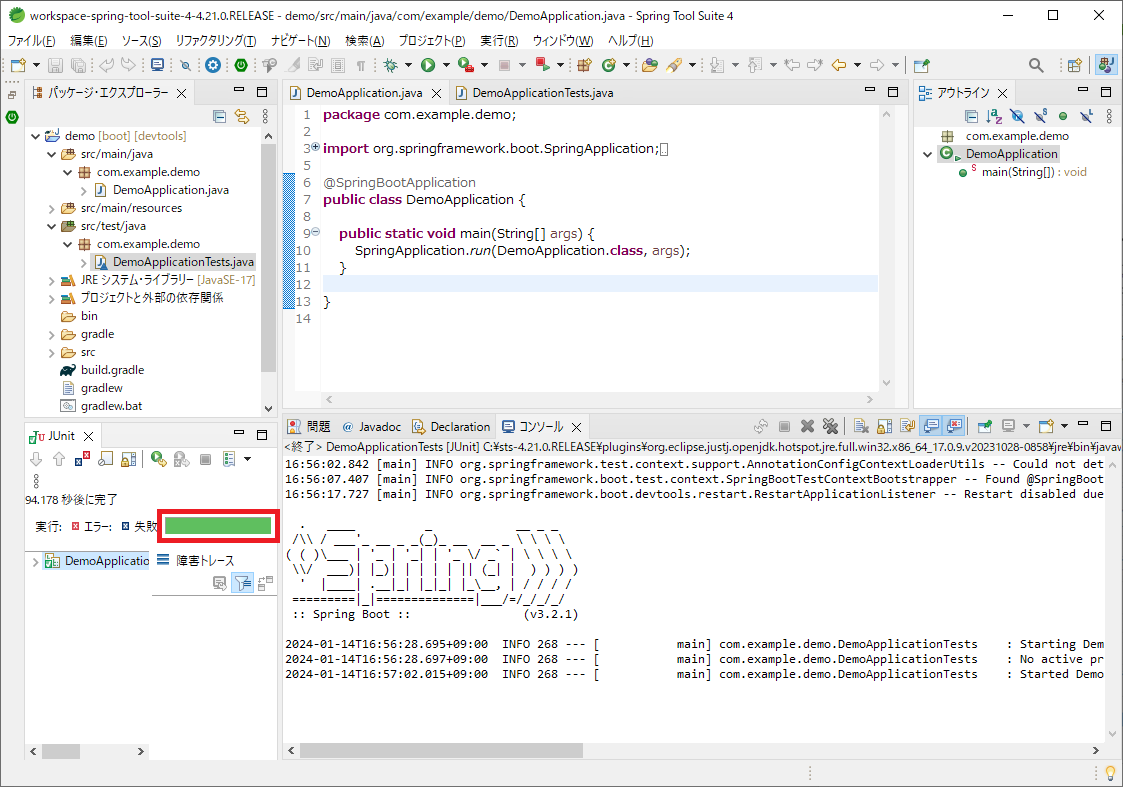Click the Debug icon on main toolbar
The width and height of the screenshot is (1123, 787).
pos(391,64)
